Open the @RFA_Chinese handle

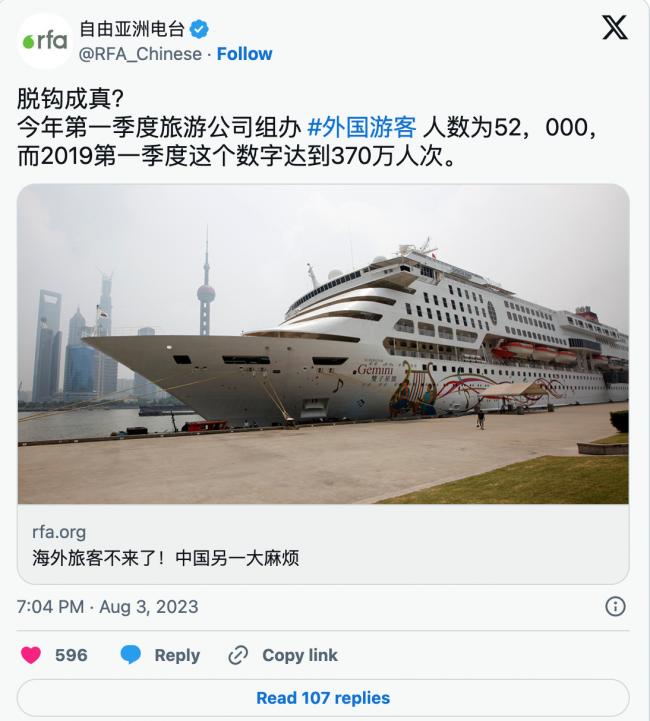point(140,54)
